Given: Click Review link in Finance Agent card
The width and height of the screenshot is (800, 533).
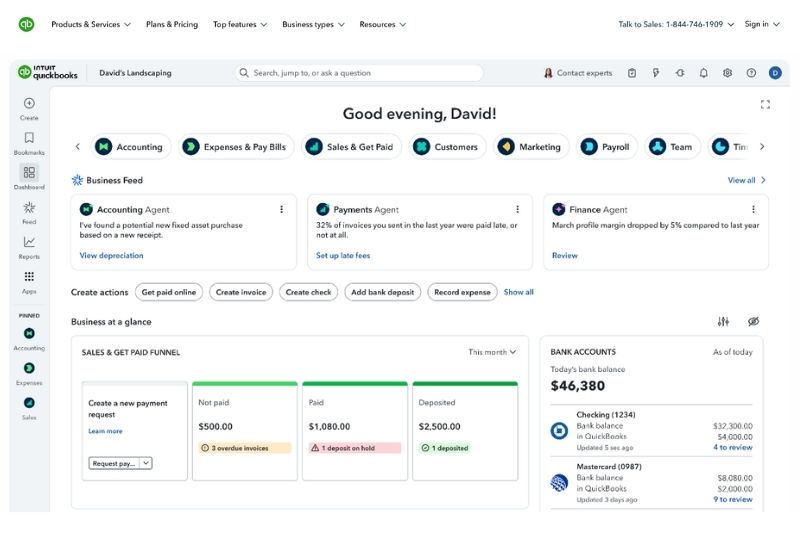Looking at the screenshot, I should coord(565,256).
